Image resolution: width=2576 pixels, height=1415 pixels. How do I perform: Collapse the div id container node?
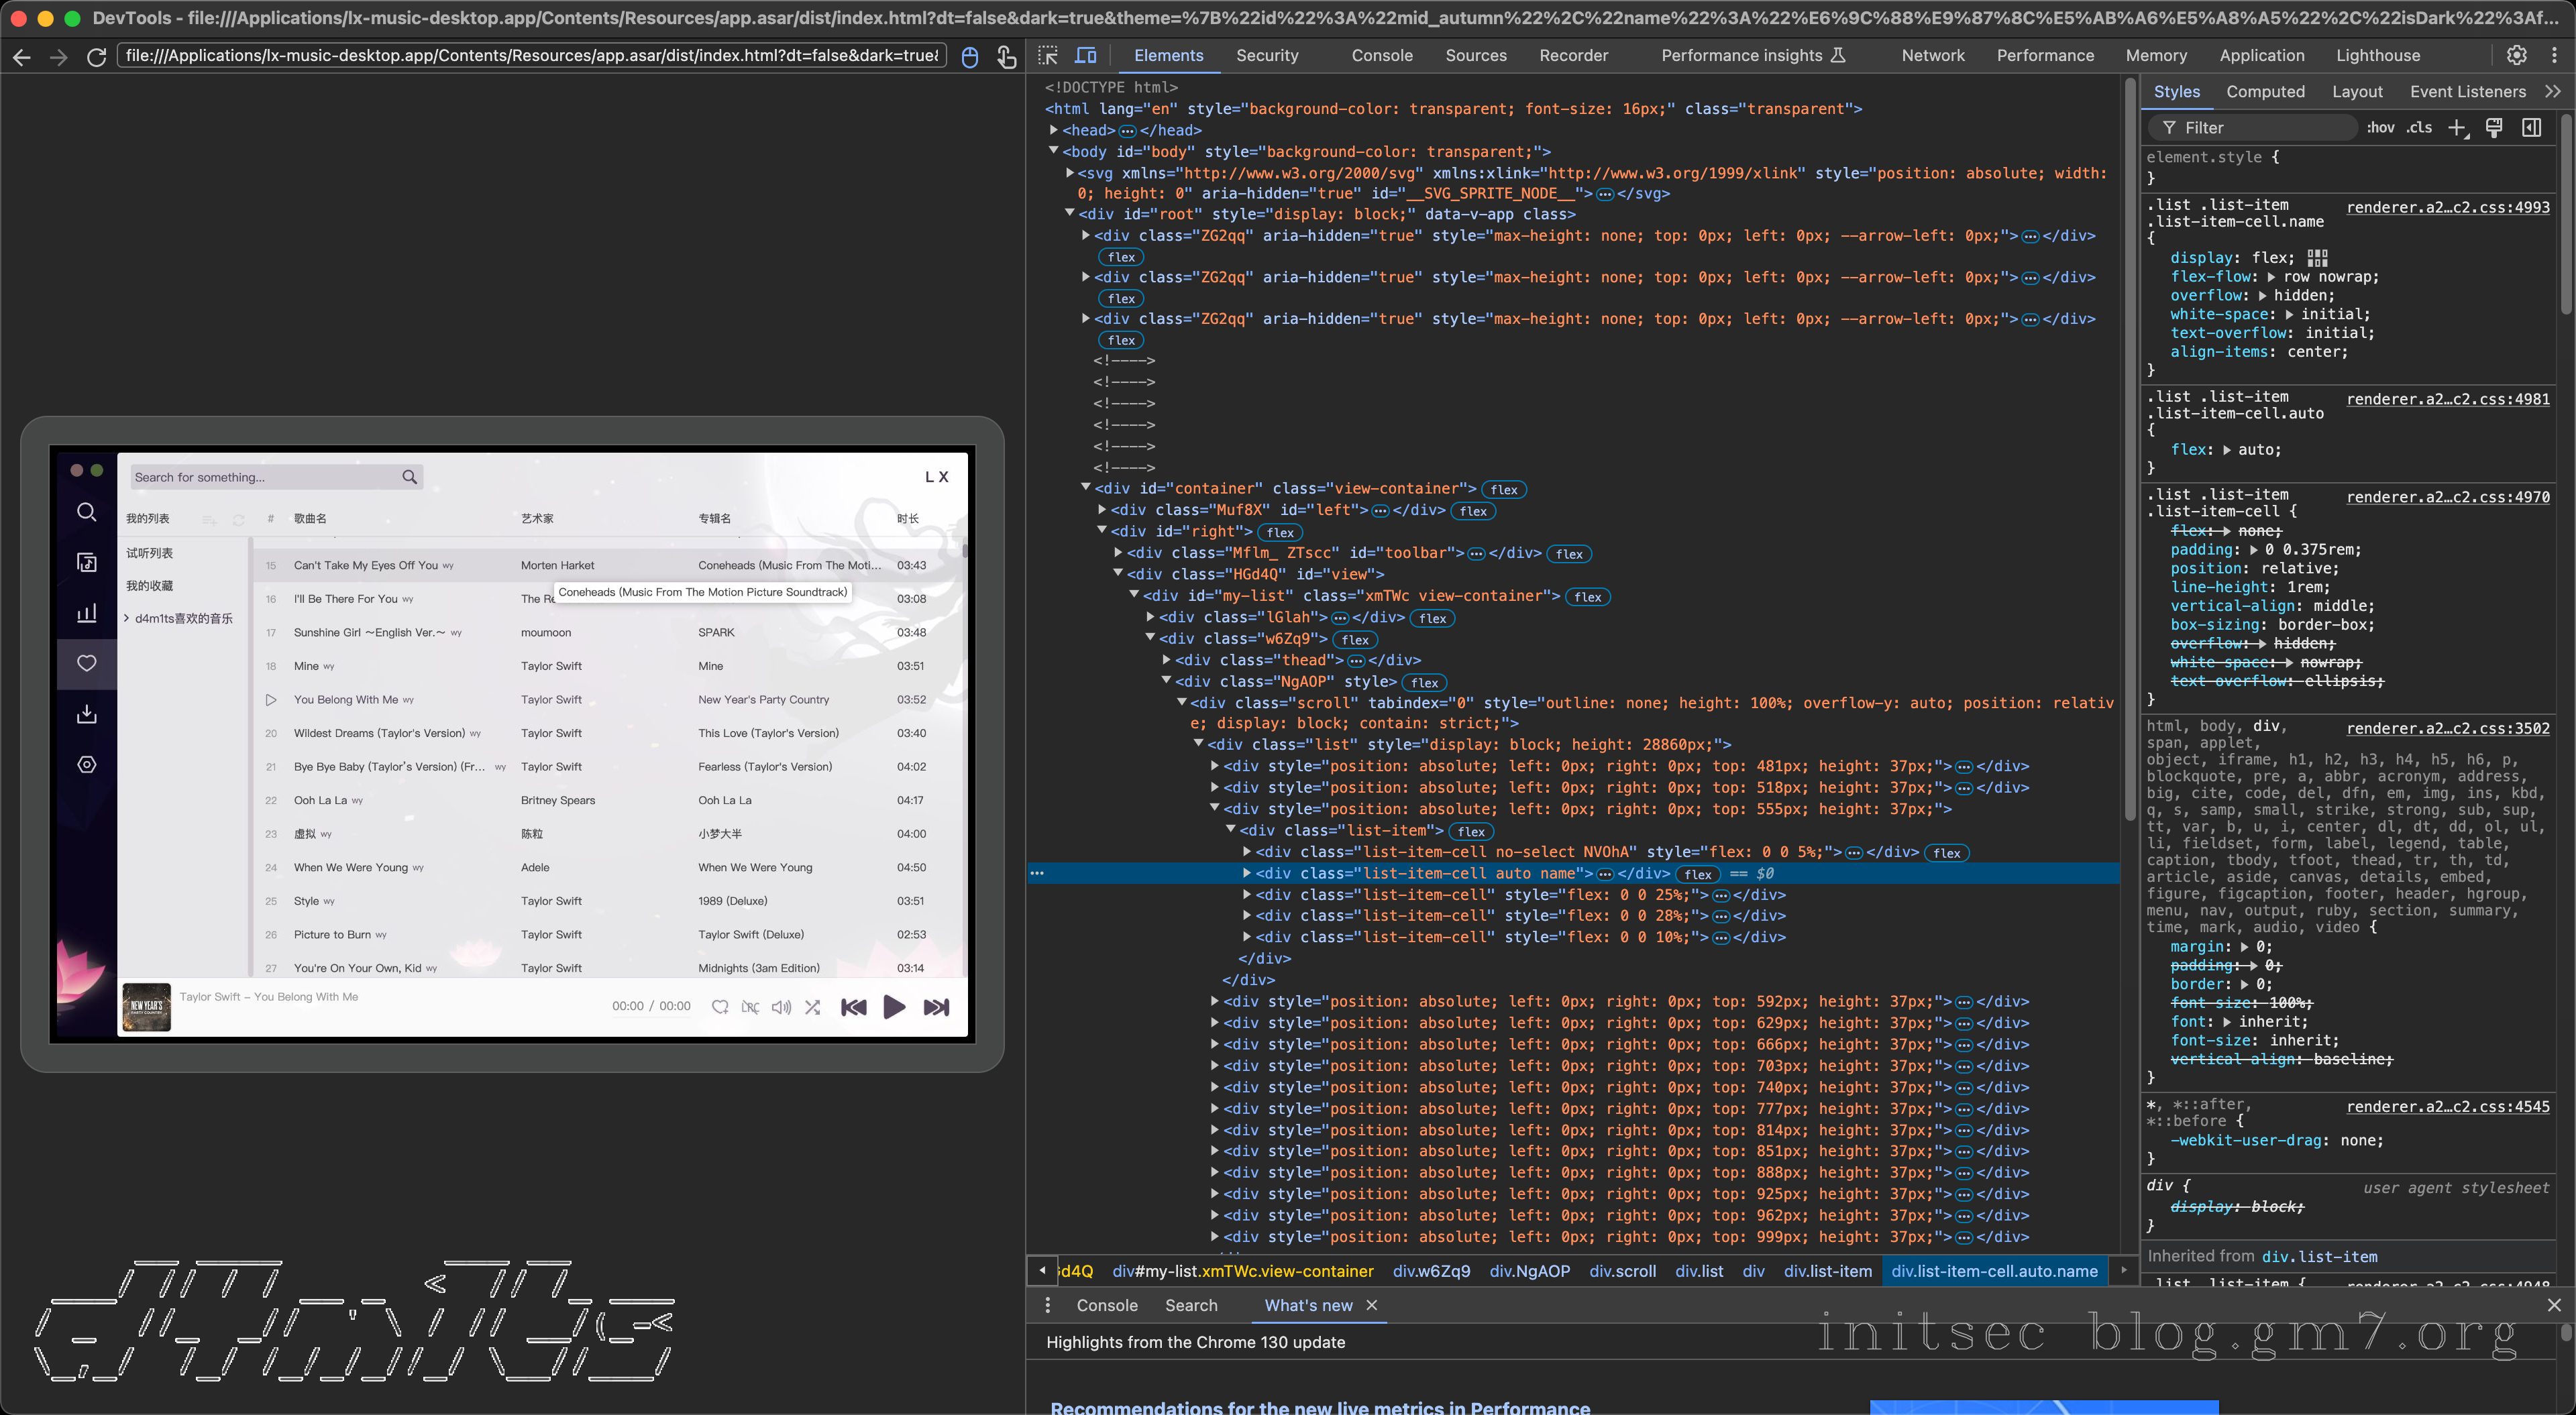1086,488
